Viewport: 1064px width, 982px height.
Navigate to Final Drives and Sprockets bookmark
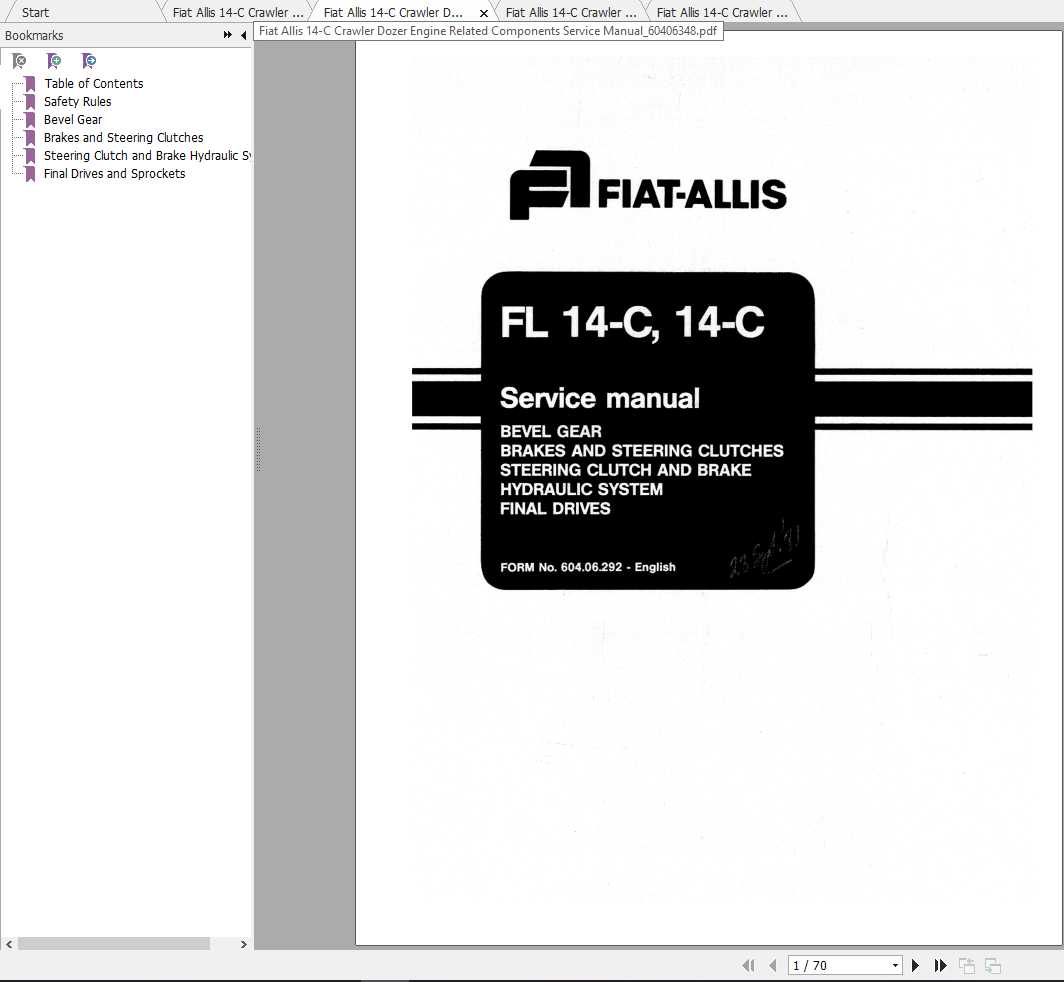(115, 173)
